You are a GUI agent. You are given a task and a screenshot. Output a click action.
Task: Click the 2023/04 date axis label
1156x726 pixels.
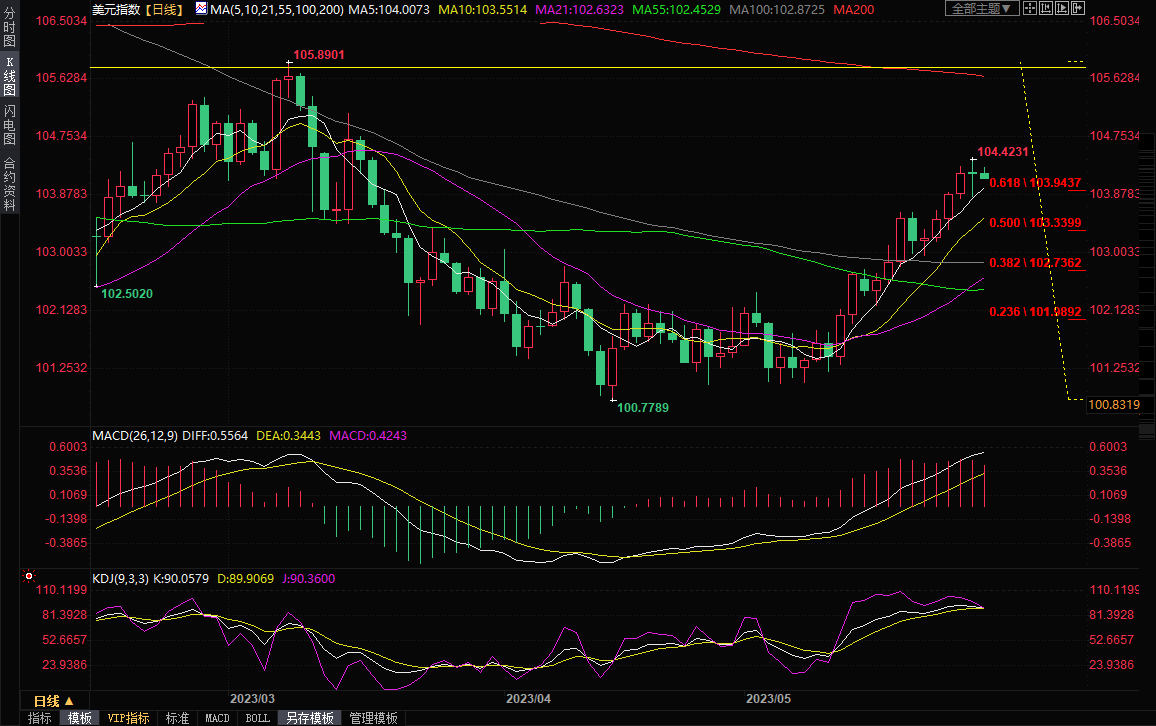(x=528, y=699)
